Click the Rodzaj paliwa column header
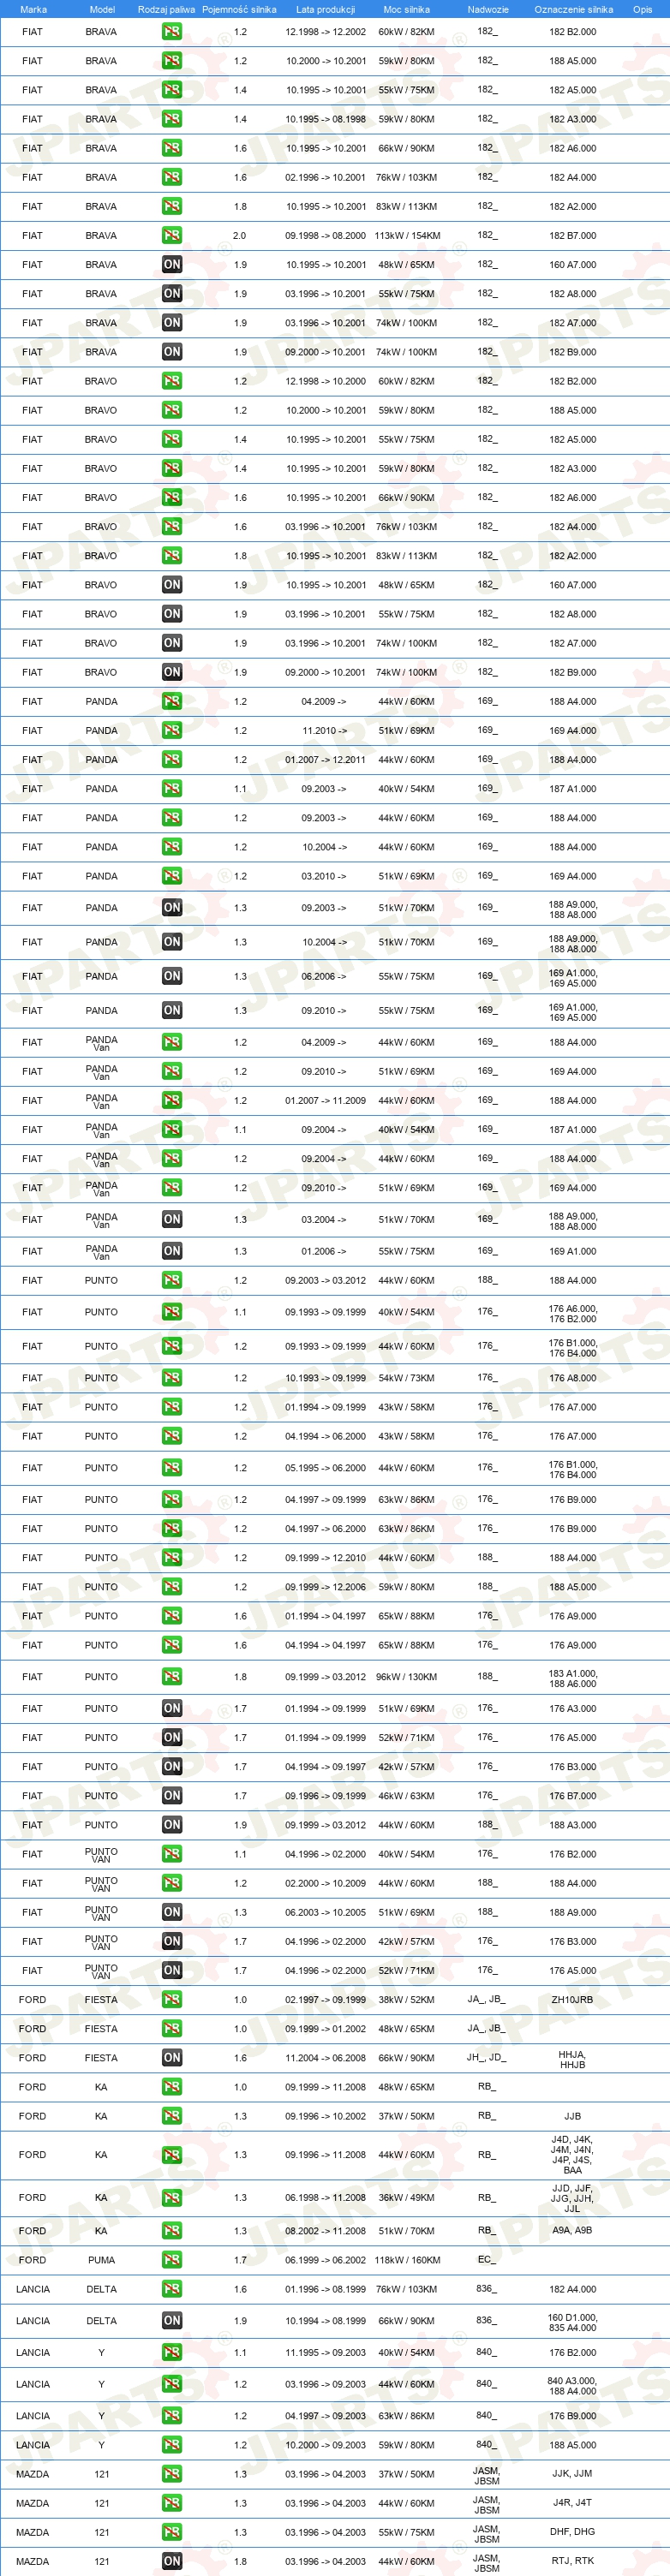The image size is (670, 2576). (166, 9)
